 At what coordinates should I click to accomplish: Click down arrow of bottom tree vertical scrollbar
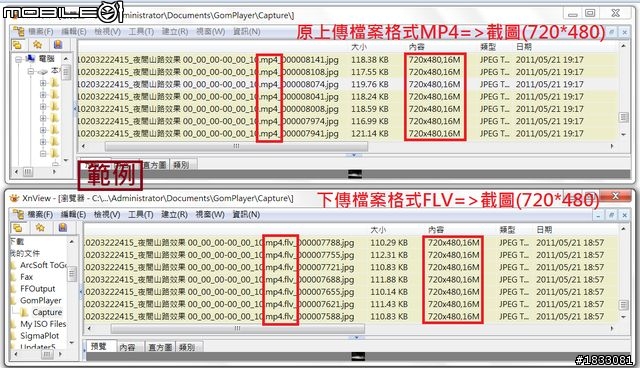click(72, 342)
